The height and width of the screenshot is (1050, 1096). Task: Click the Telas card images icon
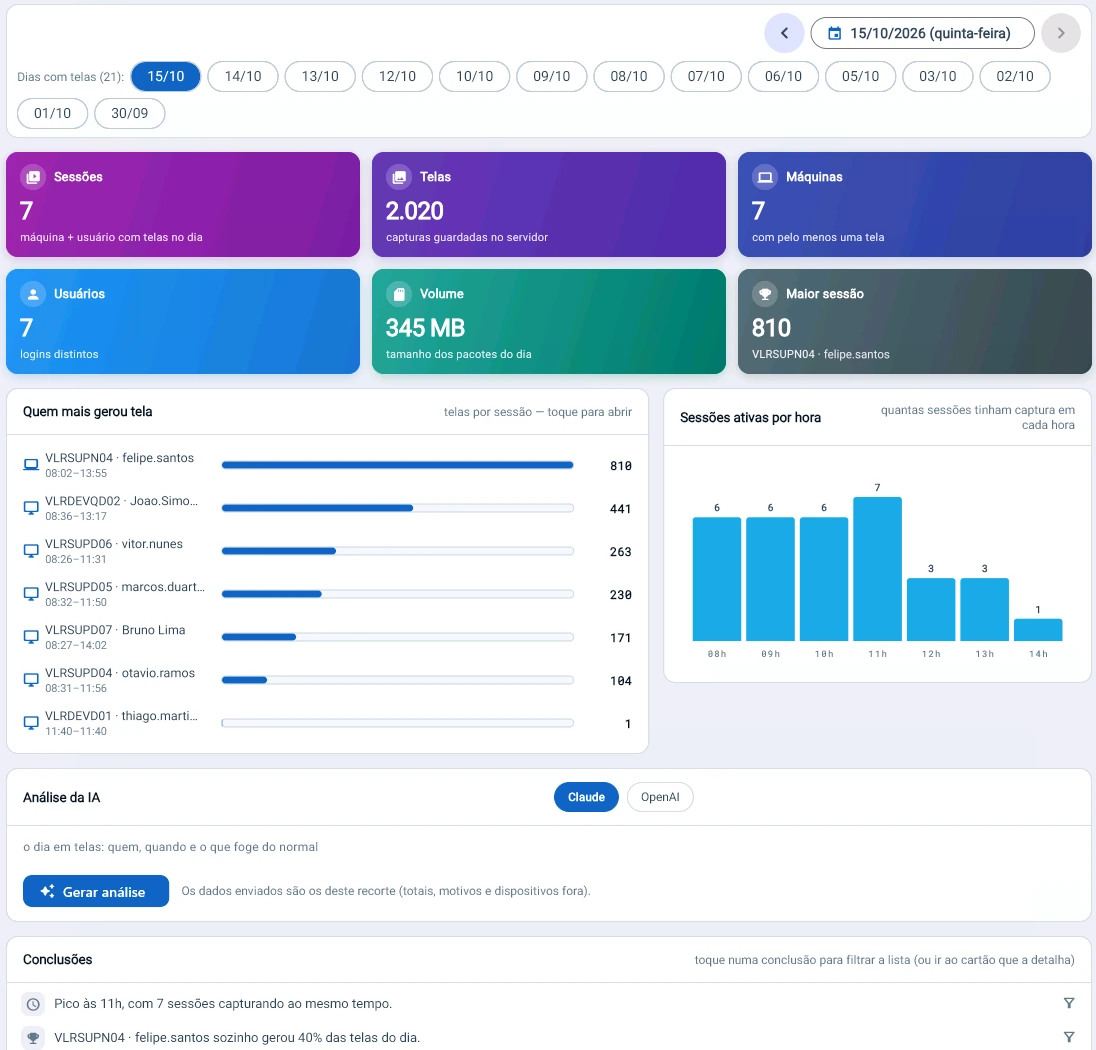click(399, 177)
